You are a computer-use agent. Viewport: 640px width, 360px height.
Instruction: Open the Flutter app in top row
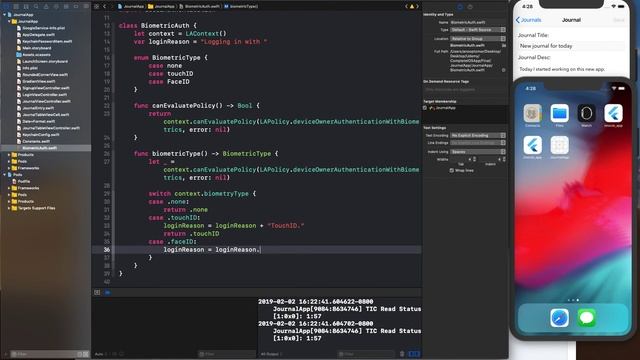pos(613,113)
